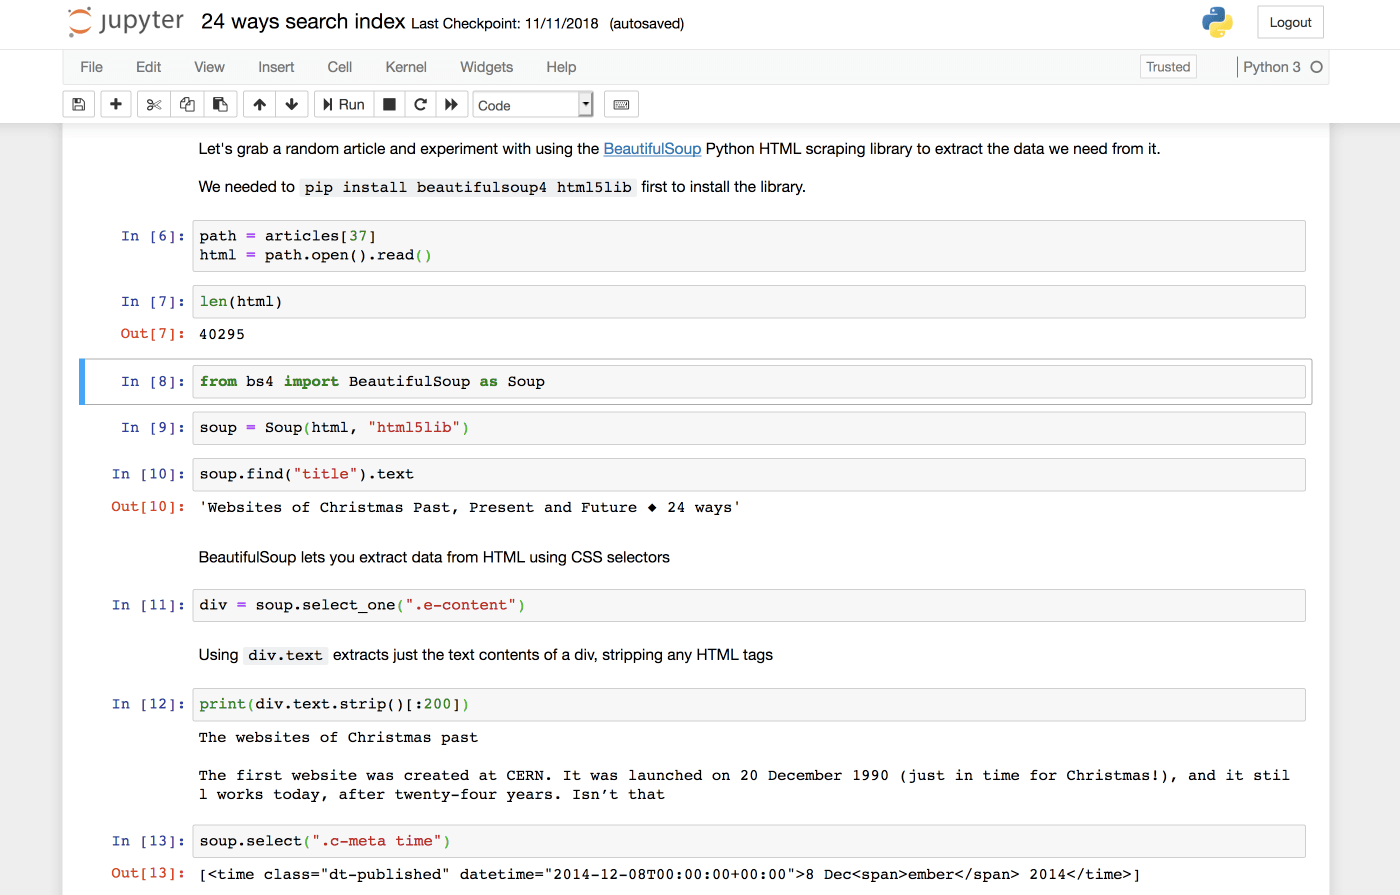The height and width of the screenshot is (895, 1400).
Task: Click pip install beautifulsoup4 html5lib text
Action: (468, 187)
